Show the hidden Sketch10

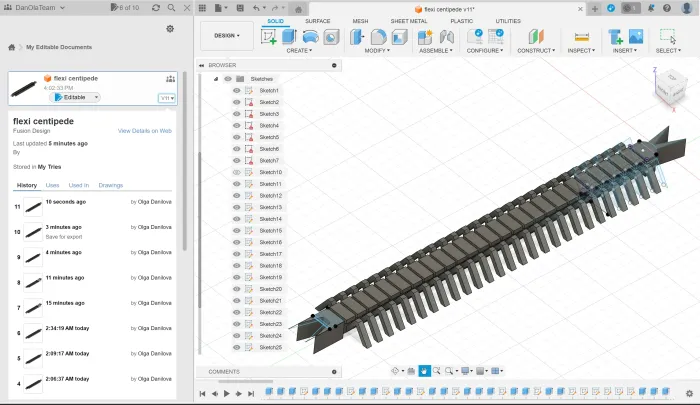click(237, 172)
